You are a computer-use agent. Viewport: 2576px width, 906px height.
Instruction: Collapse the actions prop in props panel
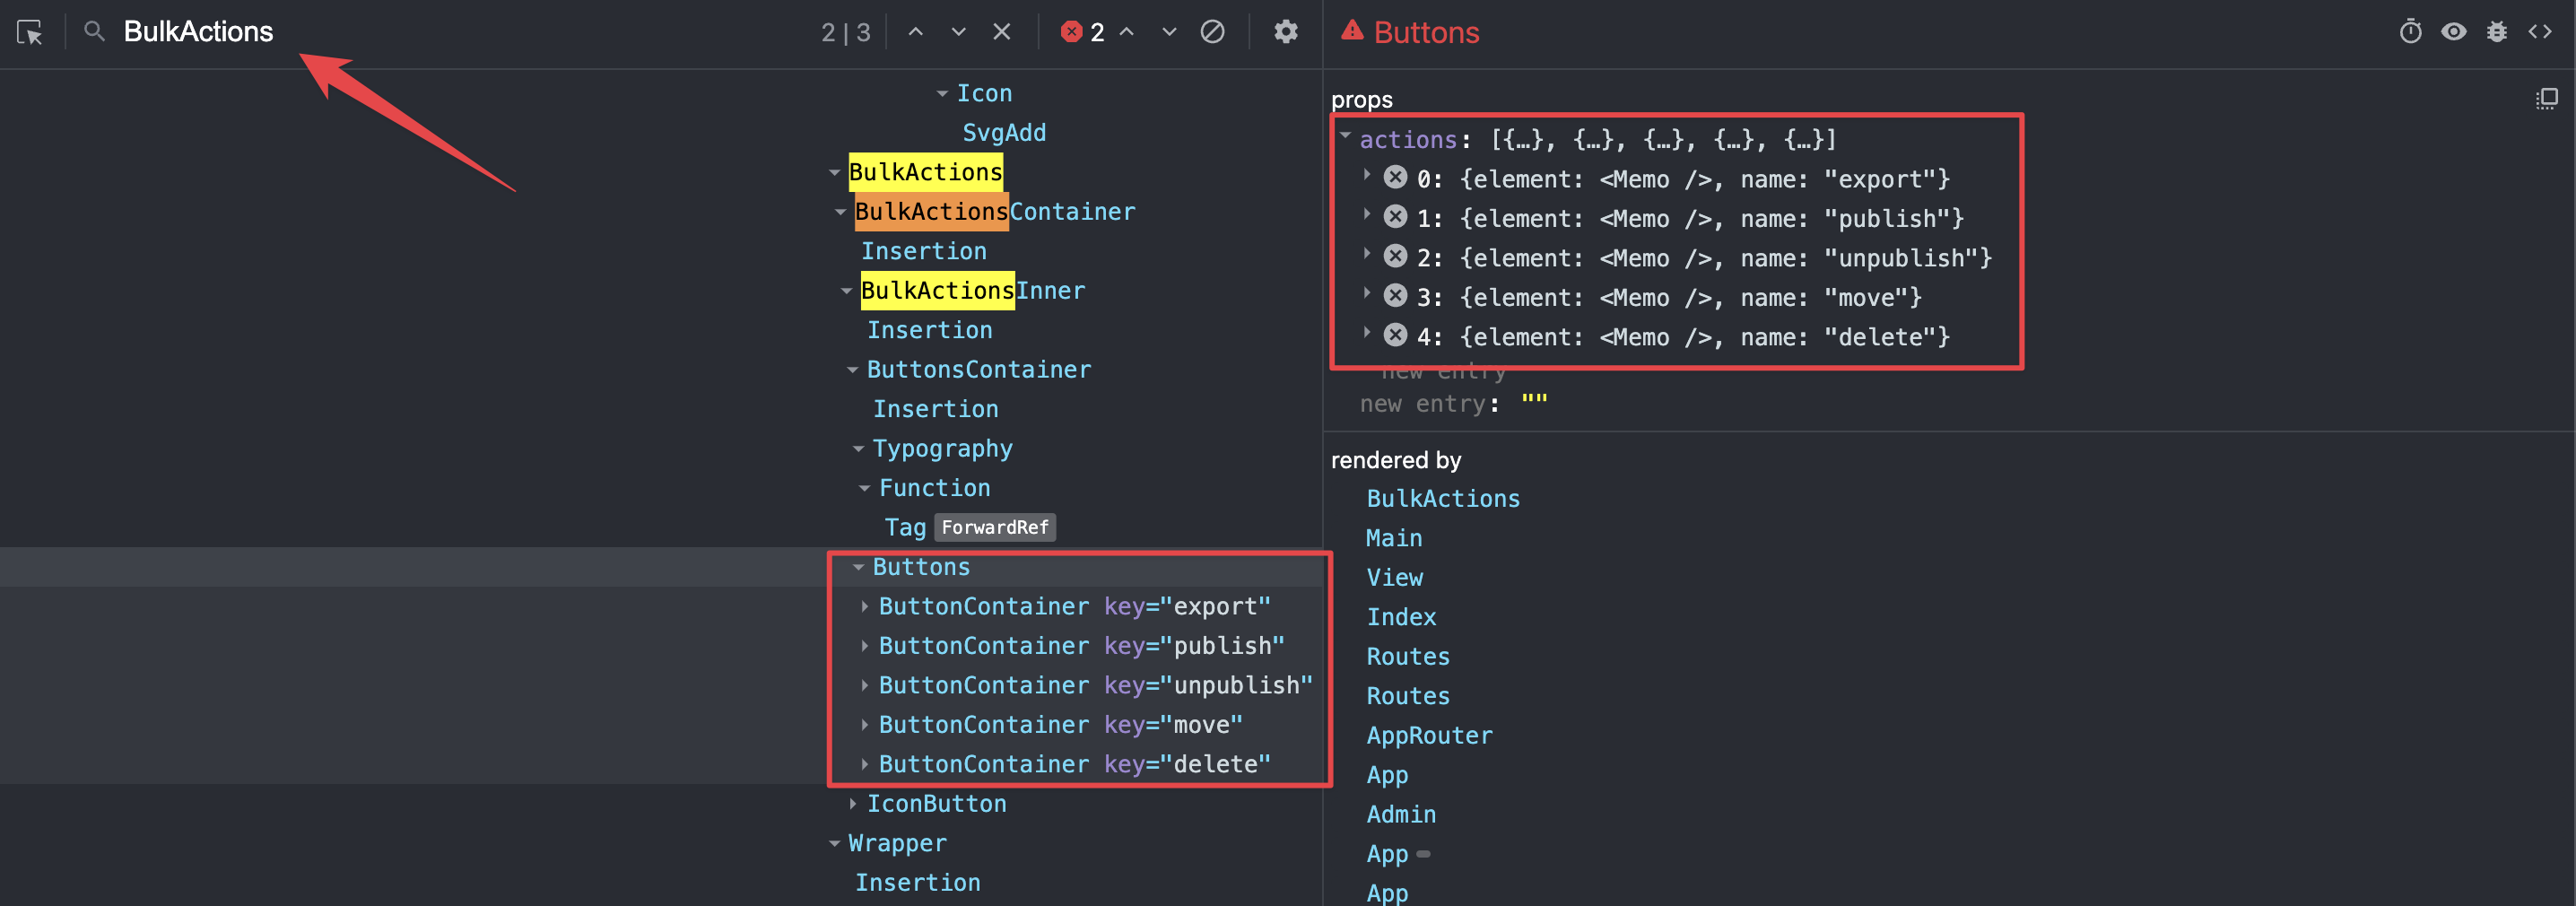[x=1345, y=138]
